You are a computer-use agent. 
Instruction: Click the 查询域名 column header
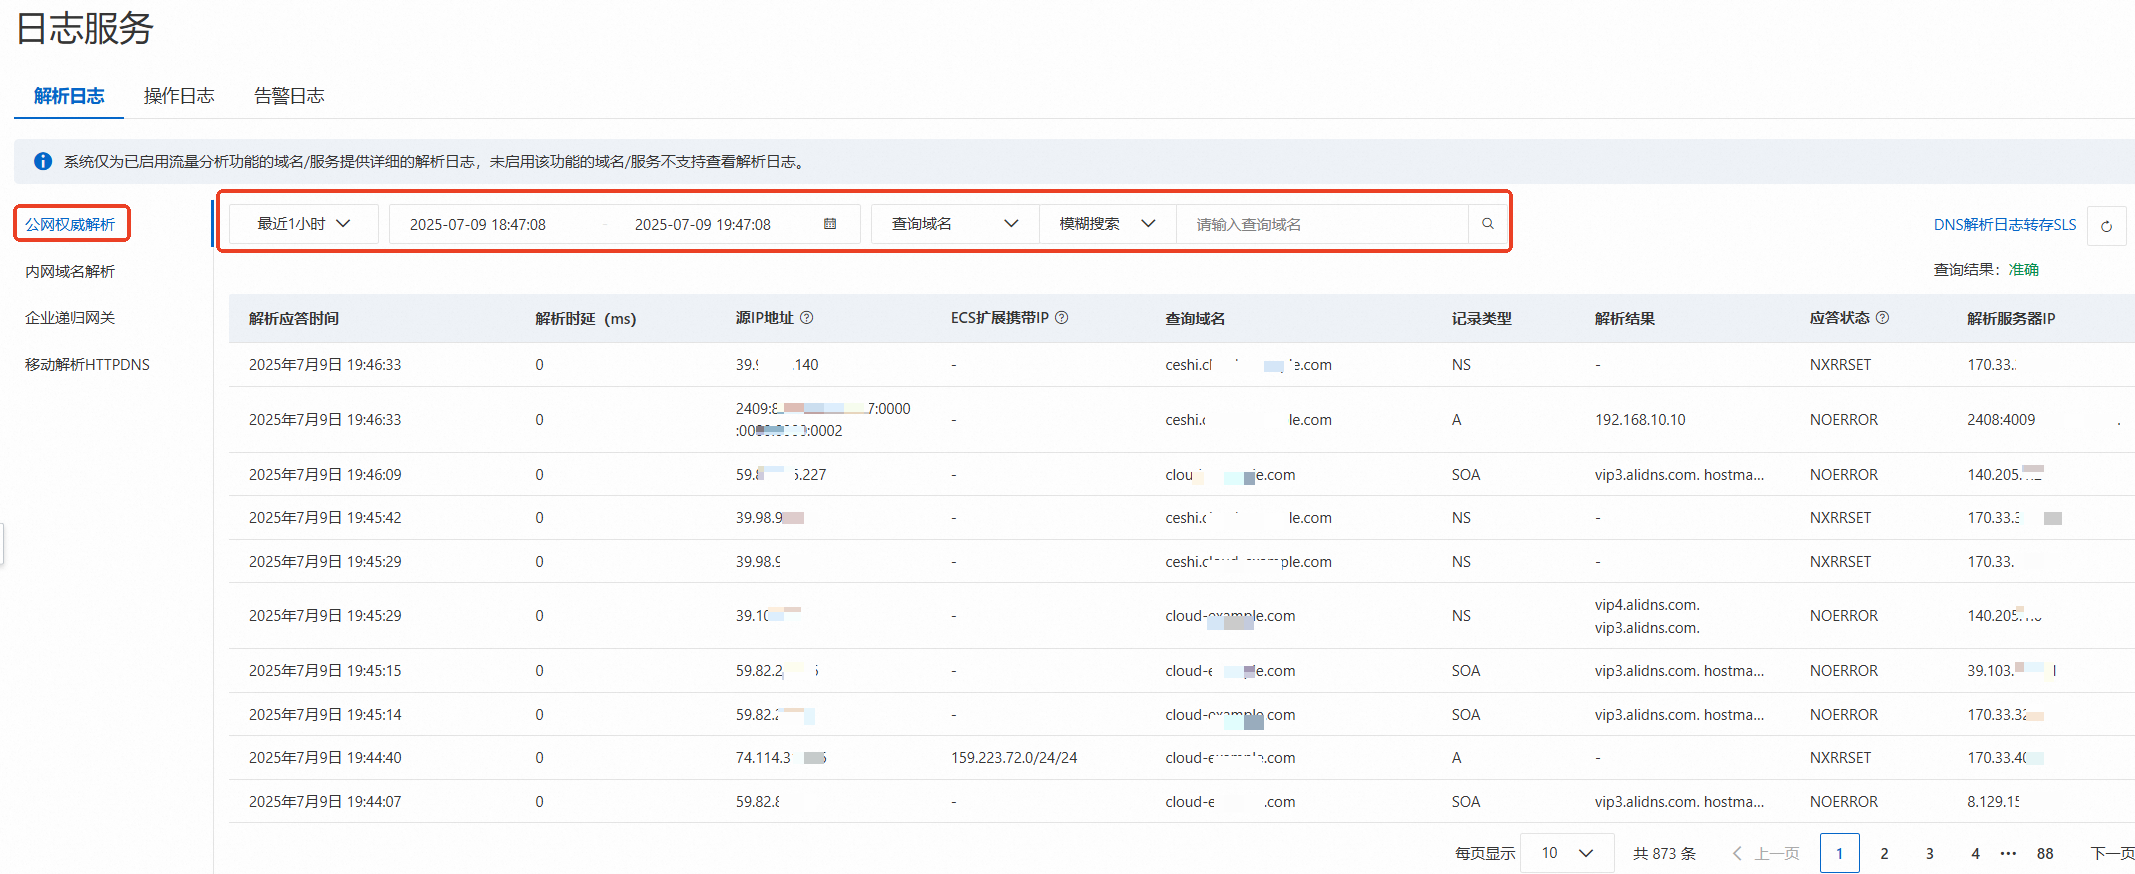1195,319
